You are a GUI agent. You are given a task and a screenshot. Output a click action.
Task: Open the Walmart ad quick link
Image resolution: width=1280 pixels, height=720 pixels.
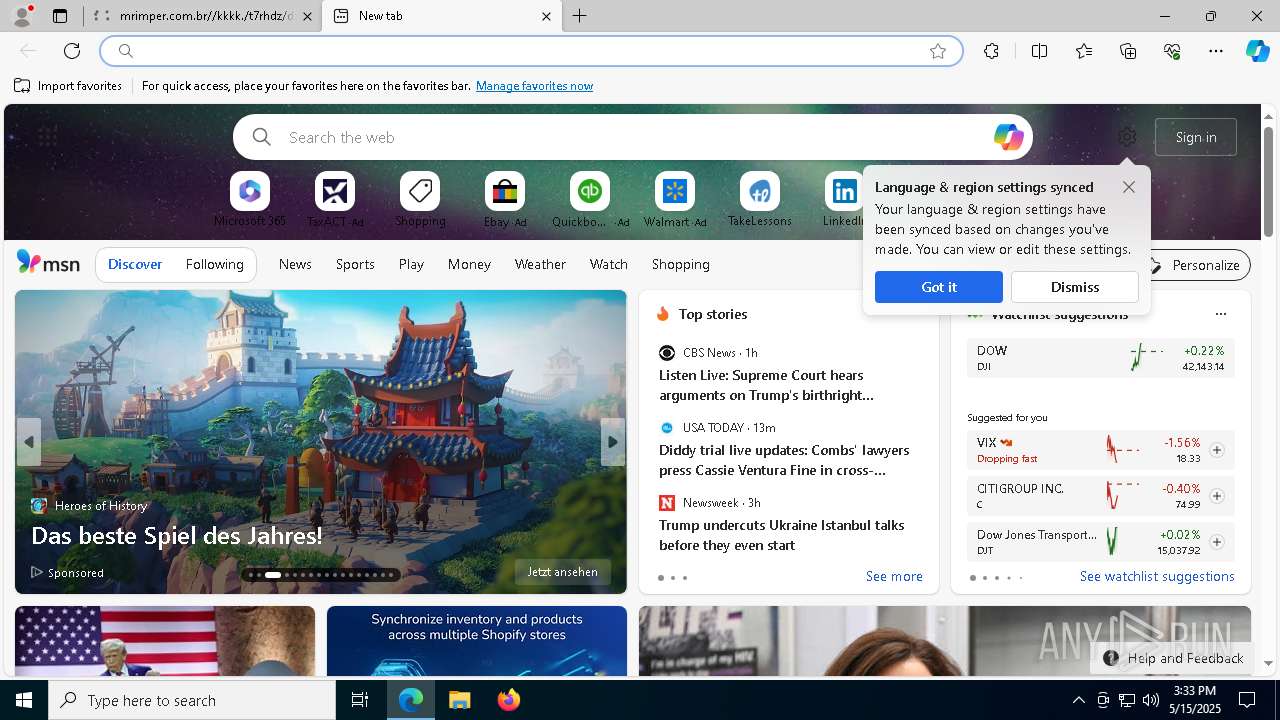675,200
